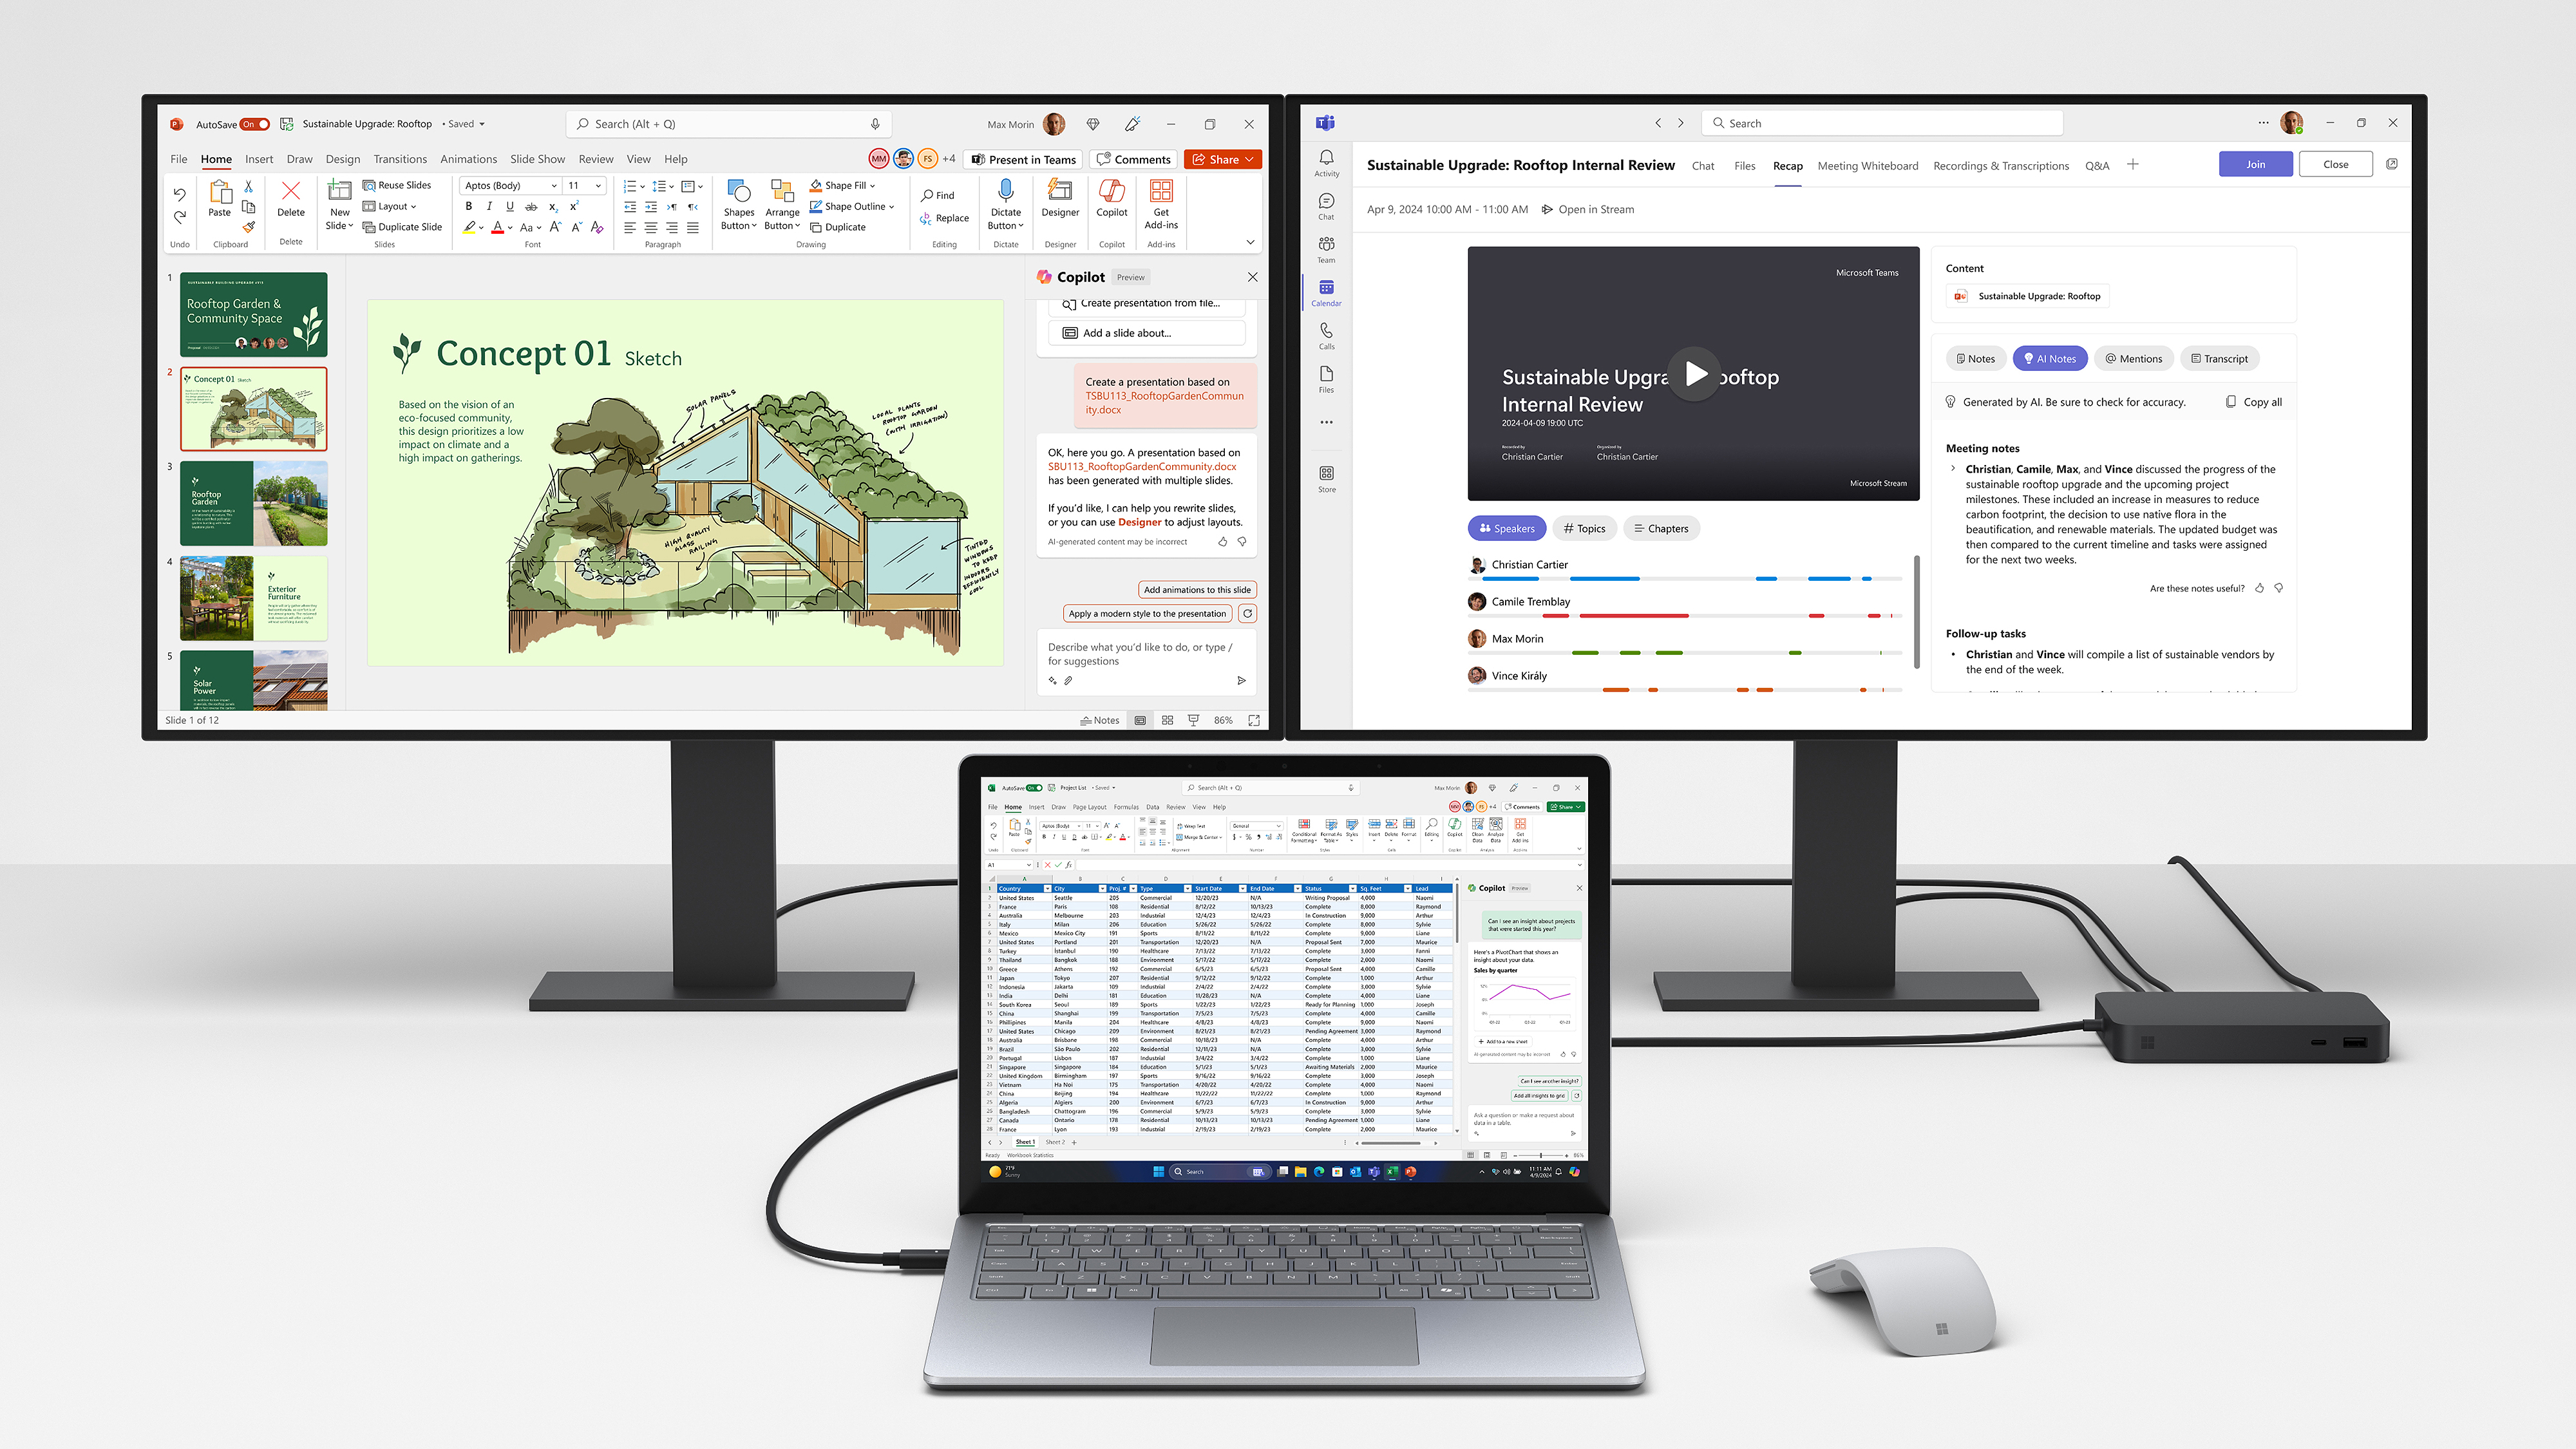Image resolution: width=2576 pixels, height=1449 pixels.
Task: Enable the Speakers filter in Teams meeting
Action: [1508, 527]
